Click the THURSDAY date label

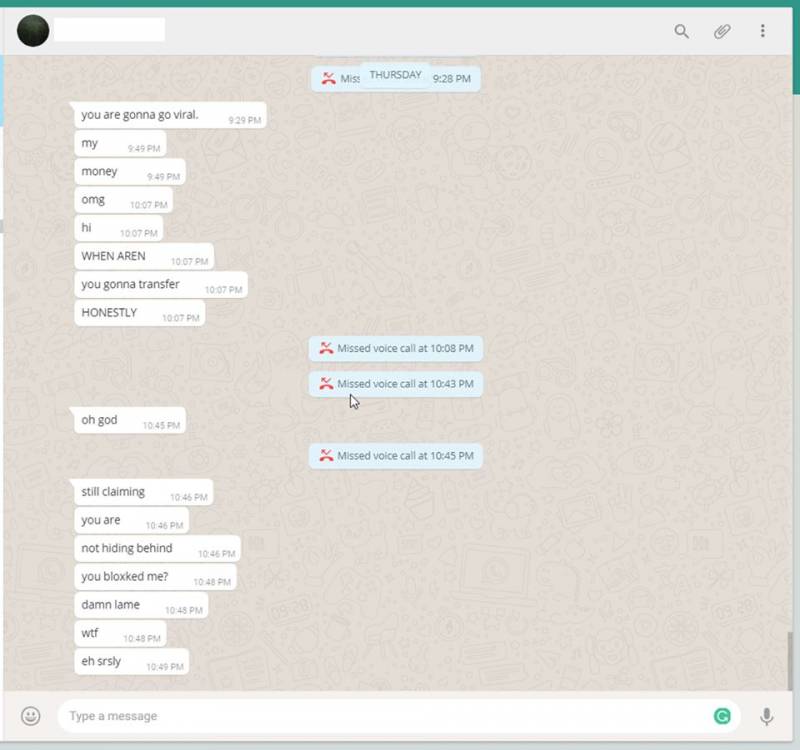pos(395,75)
